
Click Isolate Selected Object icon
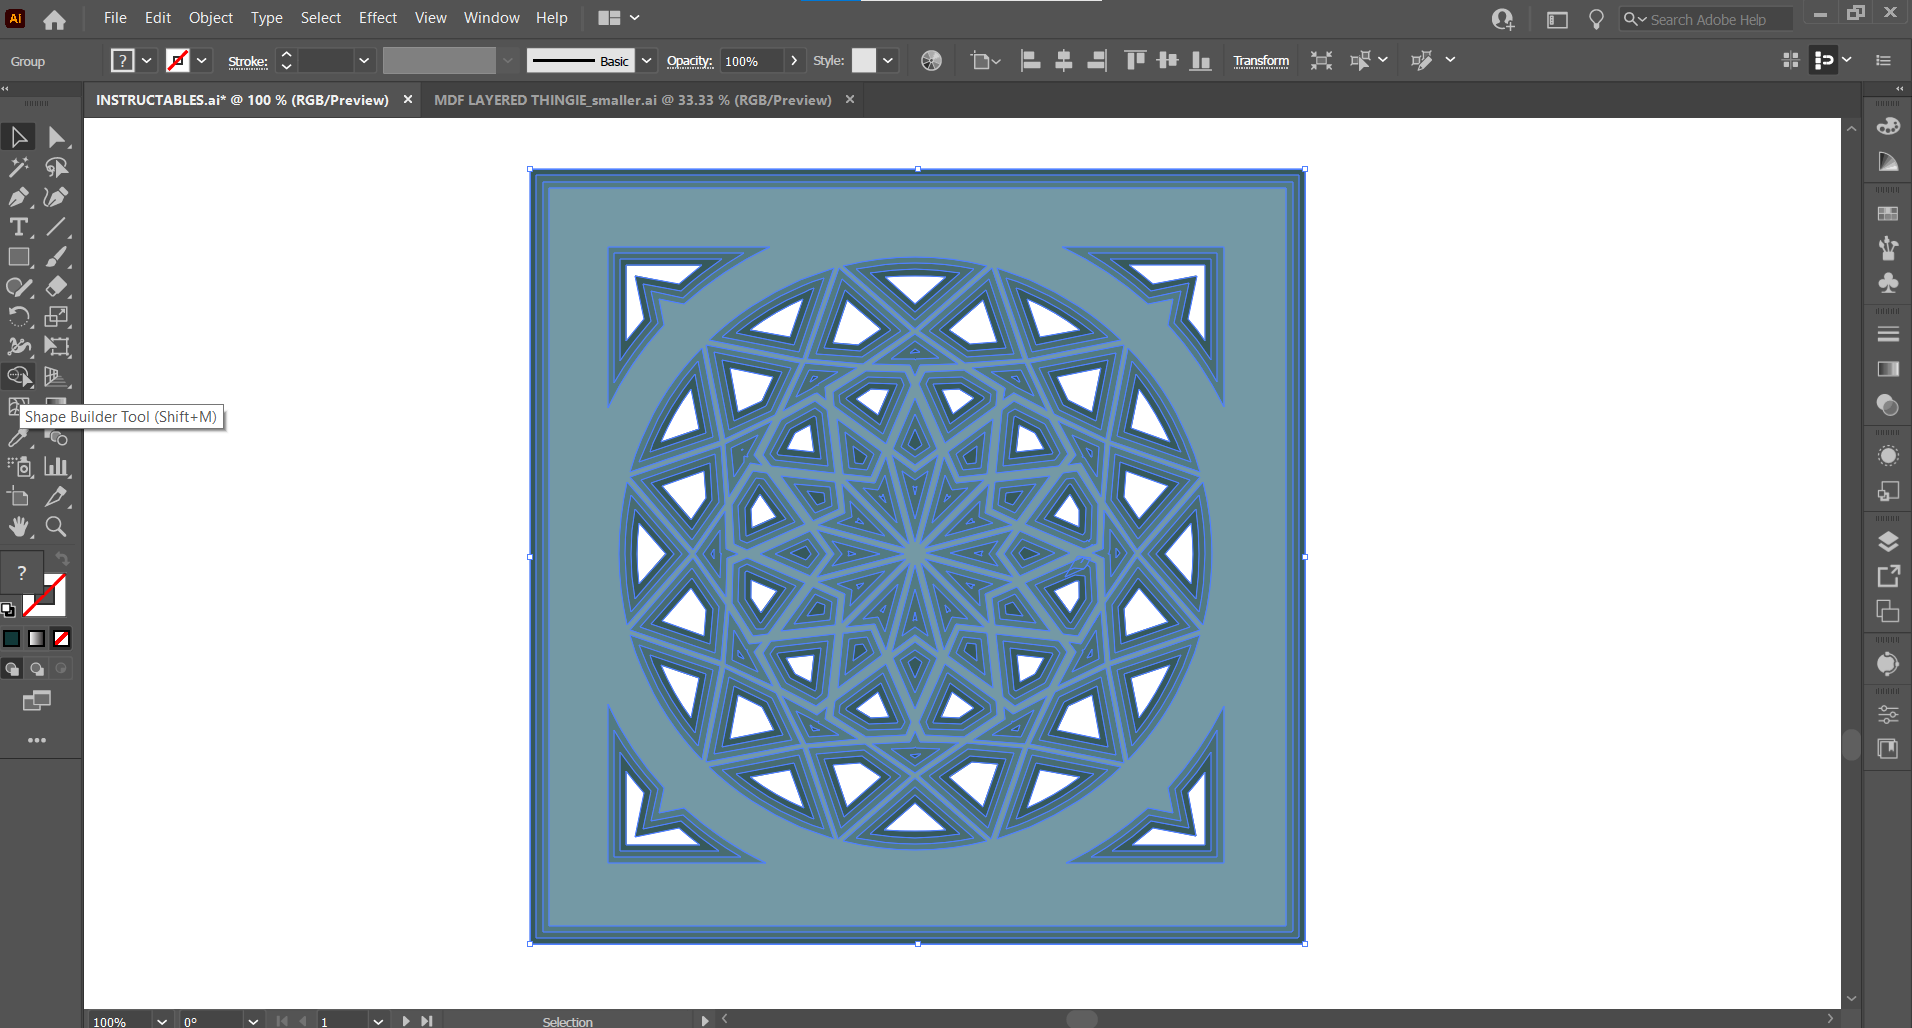tap(1321, 61)
